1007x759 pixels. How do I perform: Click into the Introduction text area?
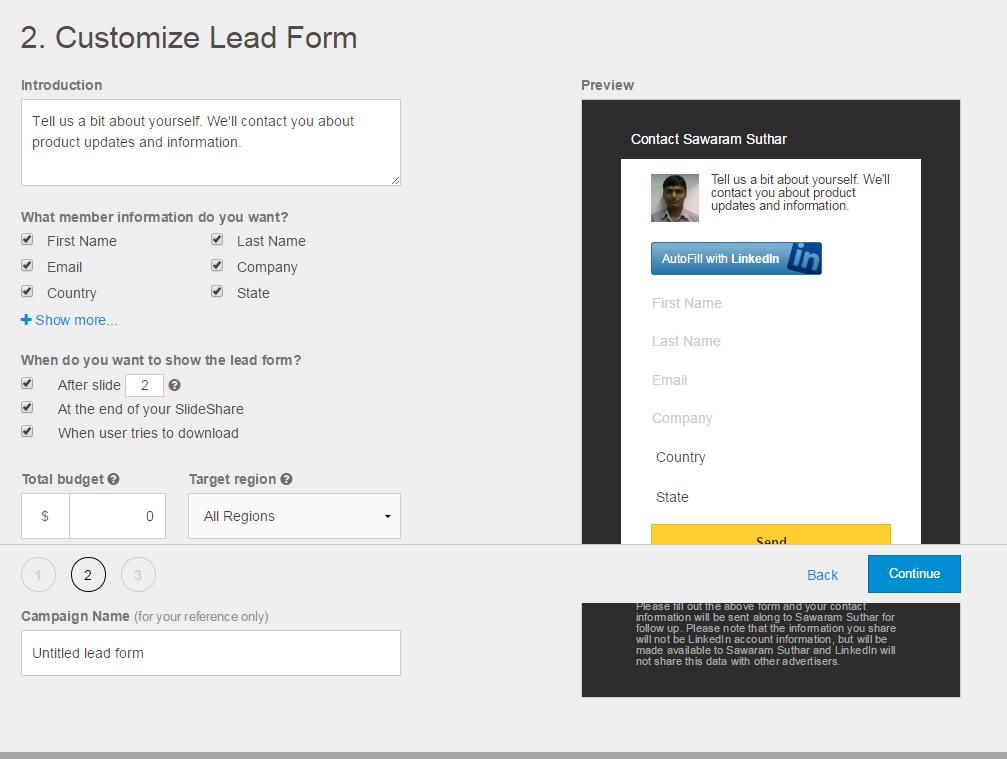[211, 143]
